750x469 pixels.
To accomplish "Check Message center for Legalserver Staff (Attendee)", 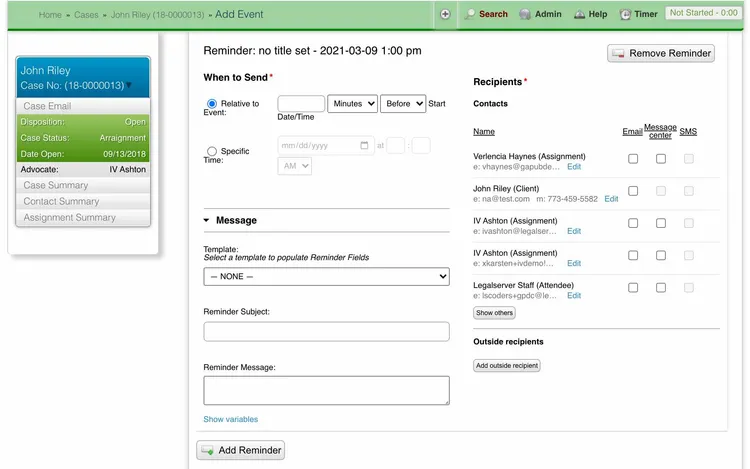I will (661, 288).
